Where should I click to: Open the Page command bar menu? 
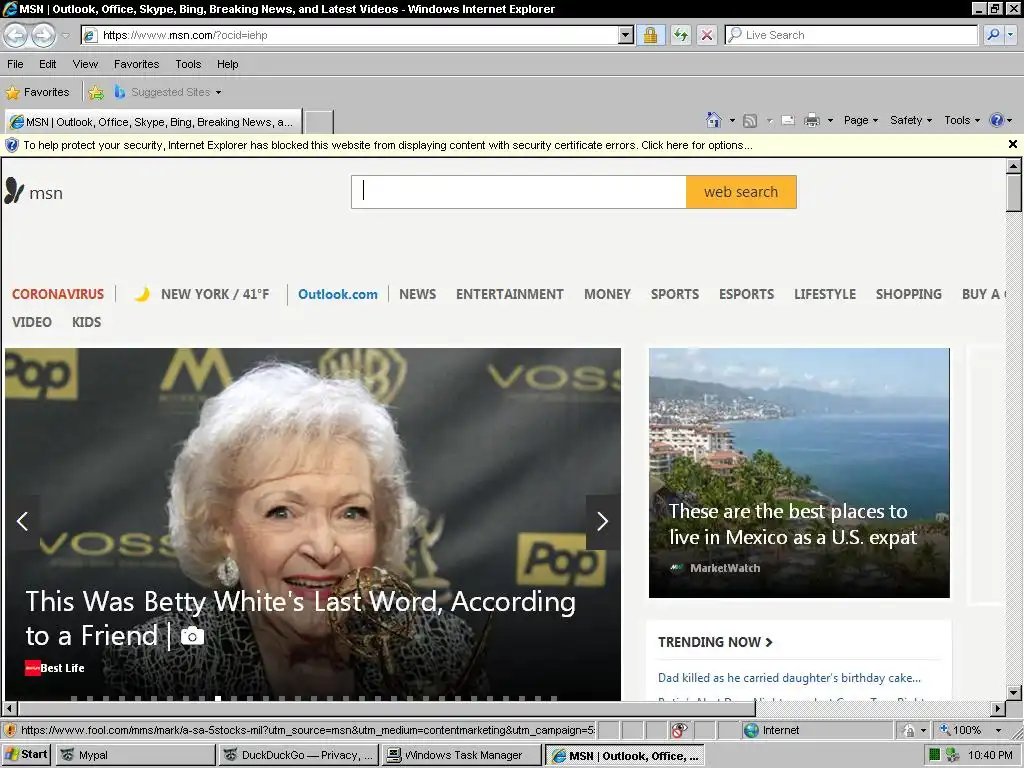pyautogui.click(x=861, y=120)
